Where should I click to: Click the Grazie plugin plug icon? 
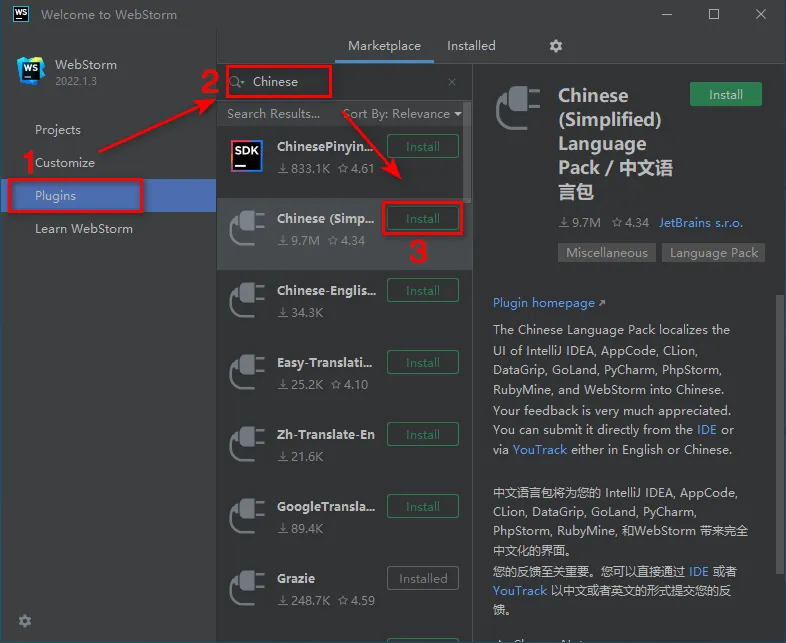pyautogui.click(x=247, y=588)
